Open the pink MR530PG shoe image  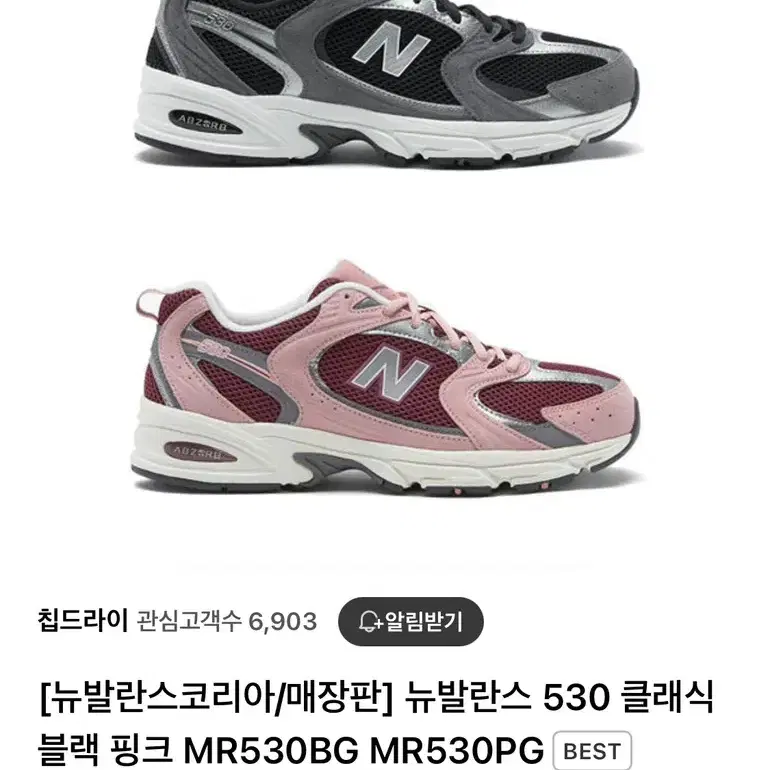(385, 377)
